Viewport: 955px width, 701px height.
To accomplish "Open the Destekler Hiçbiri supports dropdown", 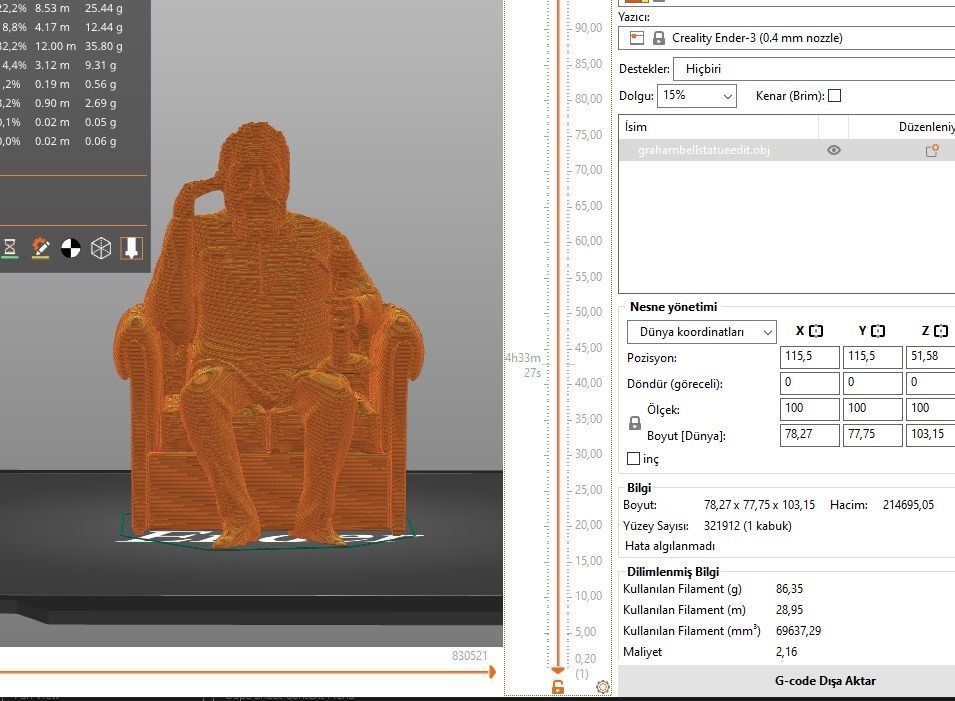I will pyautogui.click(x=814, y=69).
